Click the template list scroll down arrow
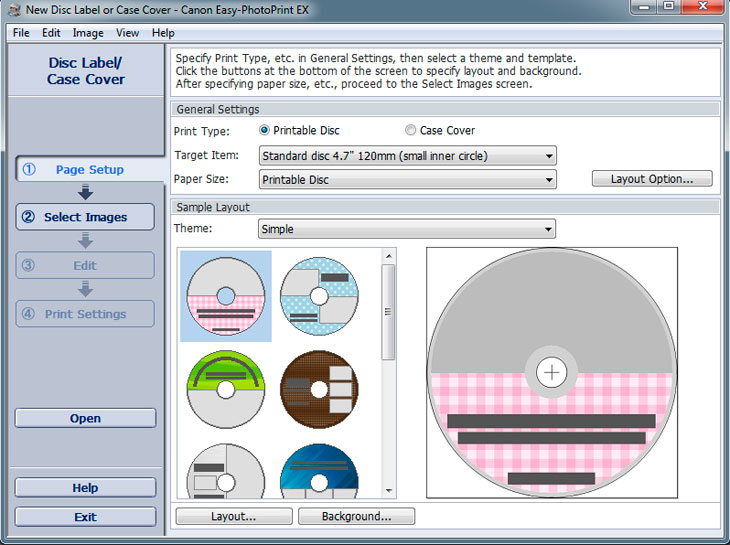Image resolution: width=730 pixels, height=545 pixels. (x=389, y=491)
